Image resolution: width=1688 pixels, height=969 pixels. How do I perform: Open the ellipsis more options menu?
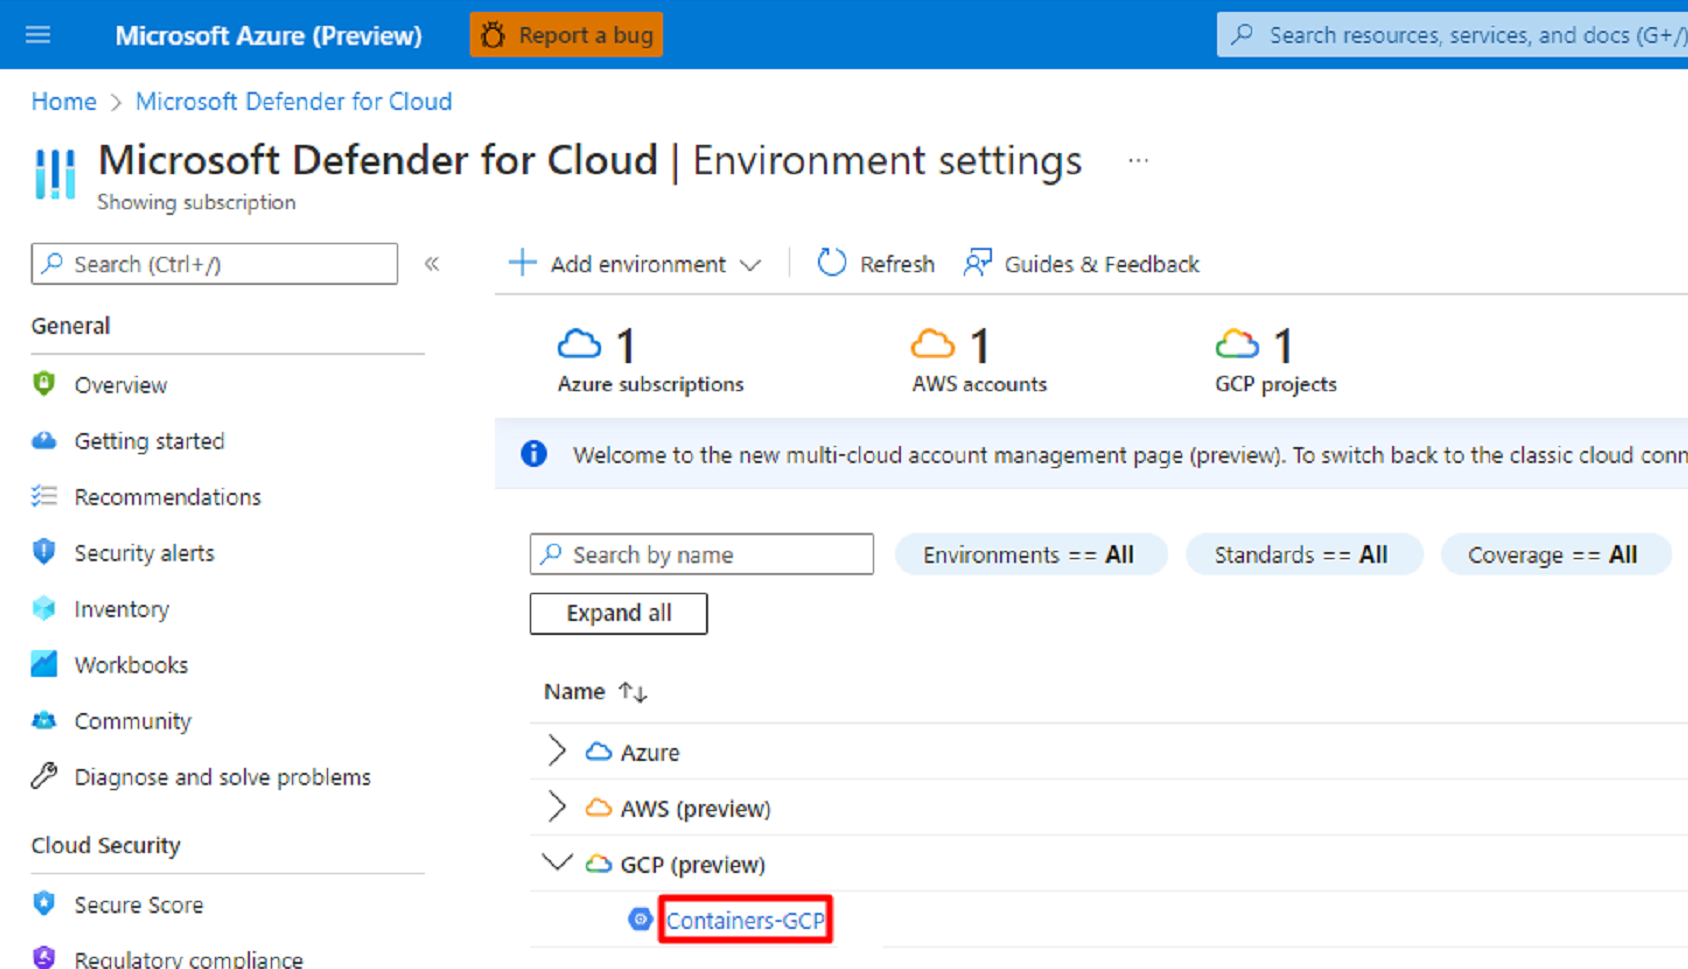click(1138, 160)
